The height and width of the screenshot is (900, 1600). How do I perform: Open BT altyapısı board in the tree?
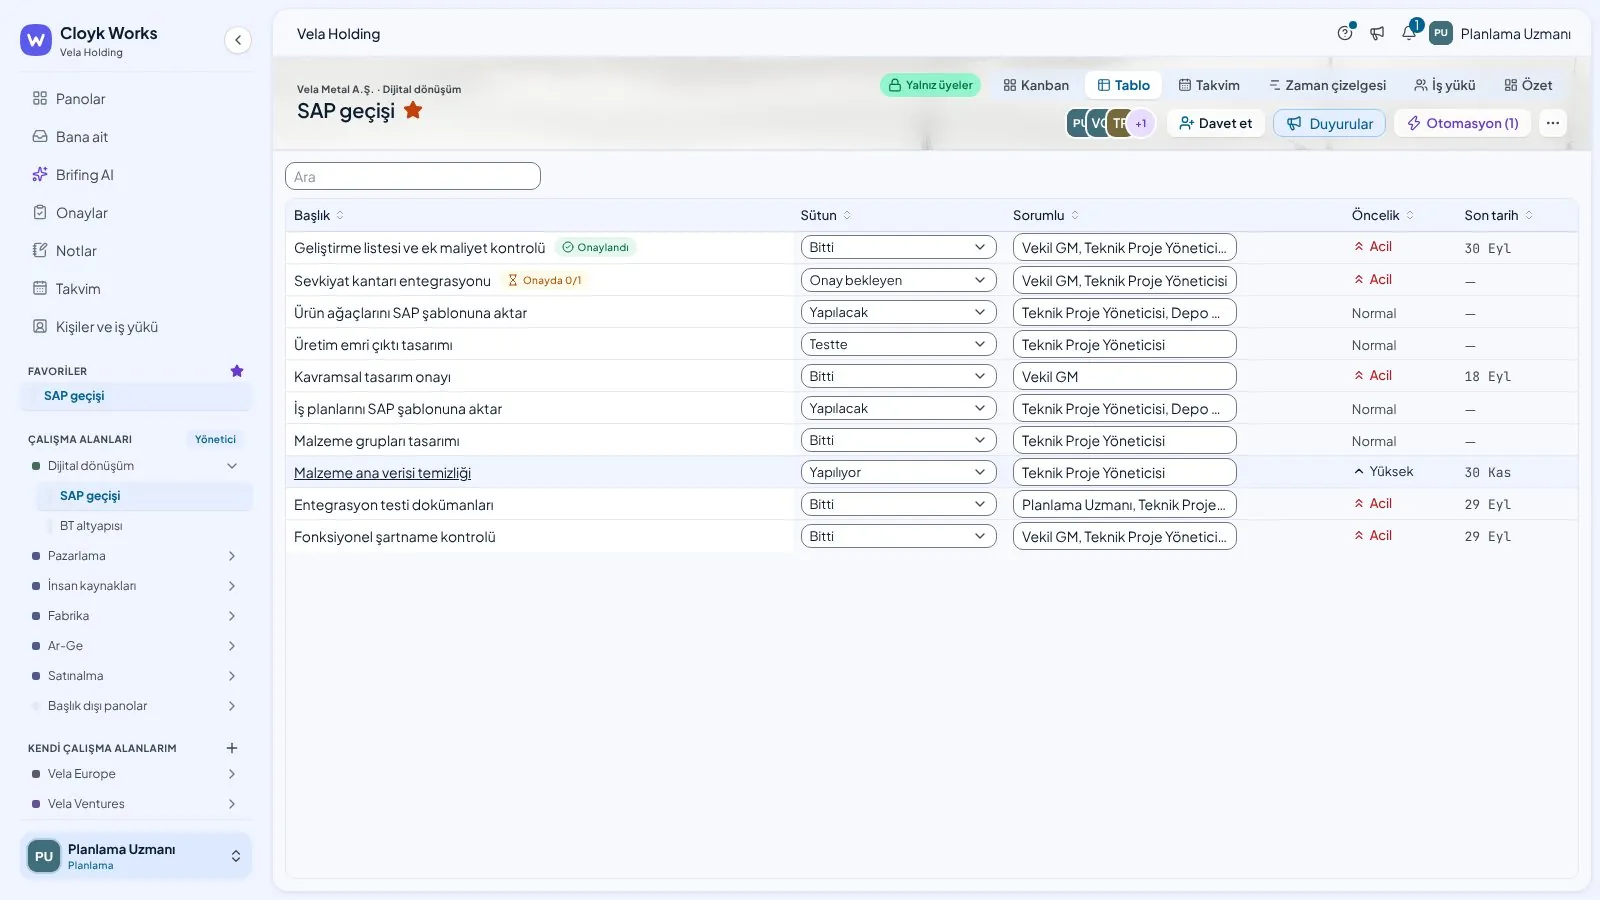[x=91, y=526]
